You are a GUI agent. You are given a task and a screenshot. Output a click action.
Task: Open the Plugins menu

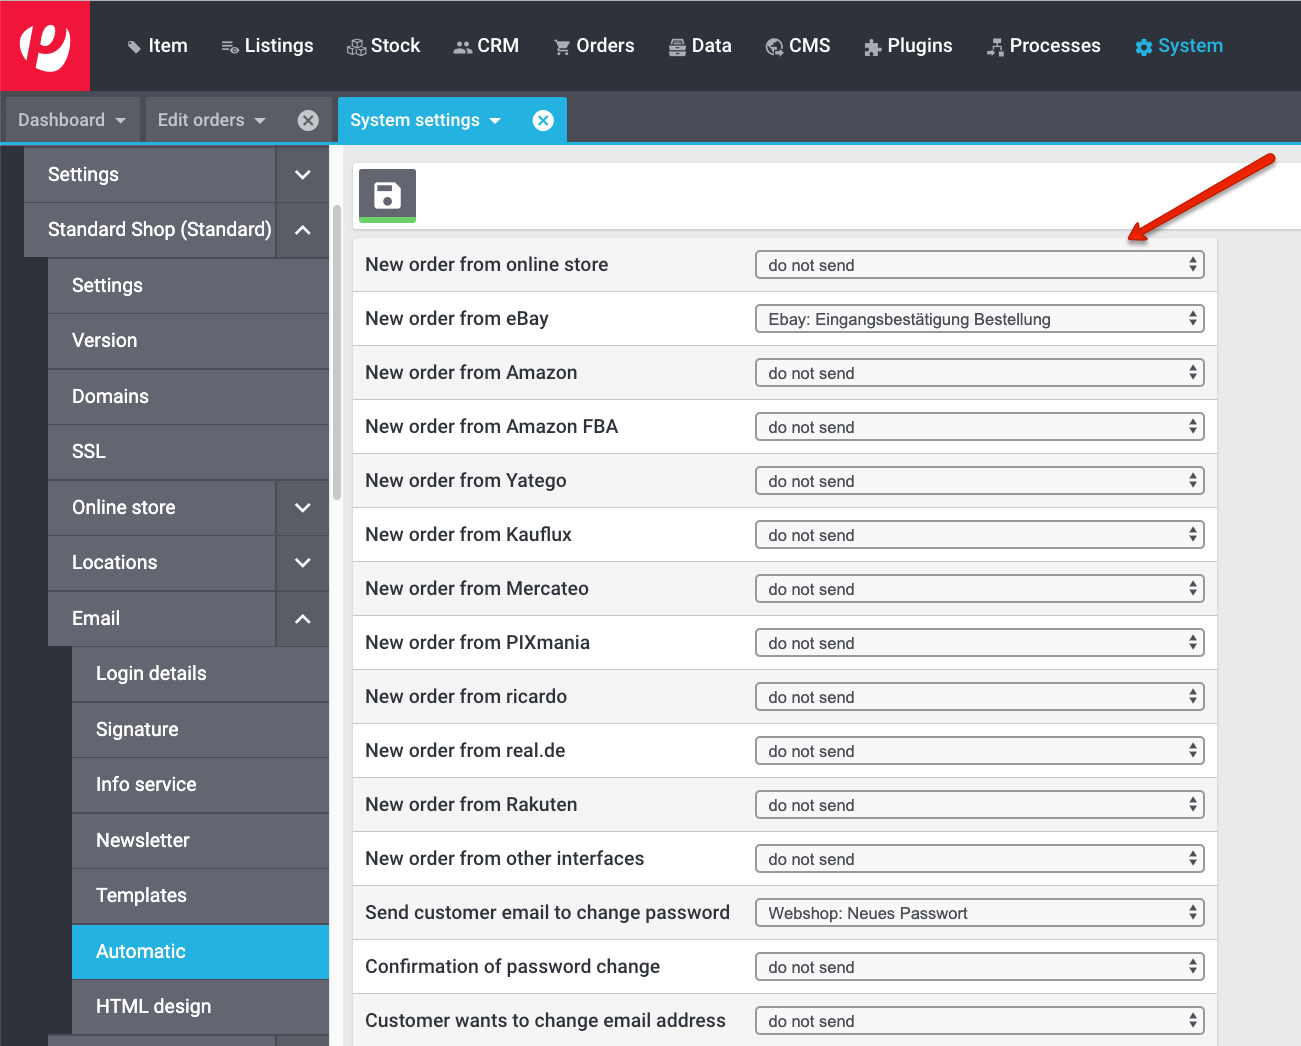coord(908,46)
